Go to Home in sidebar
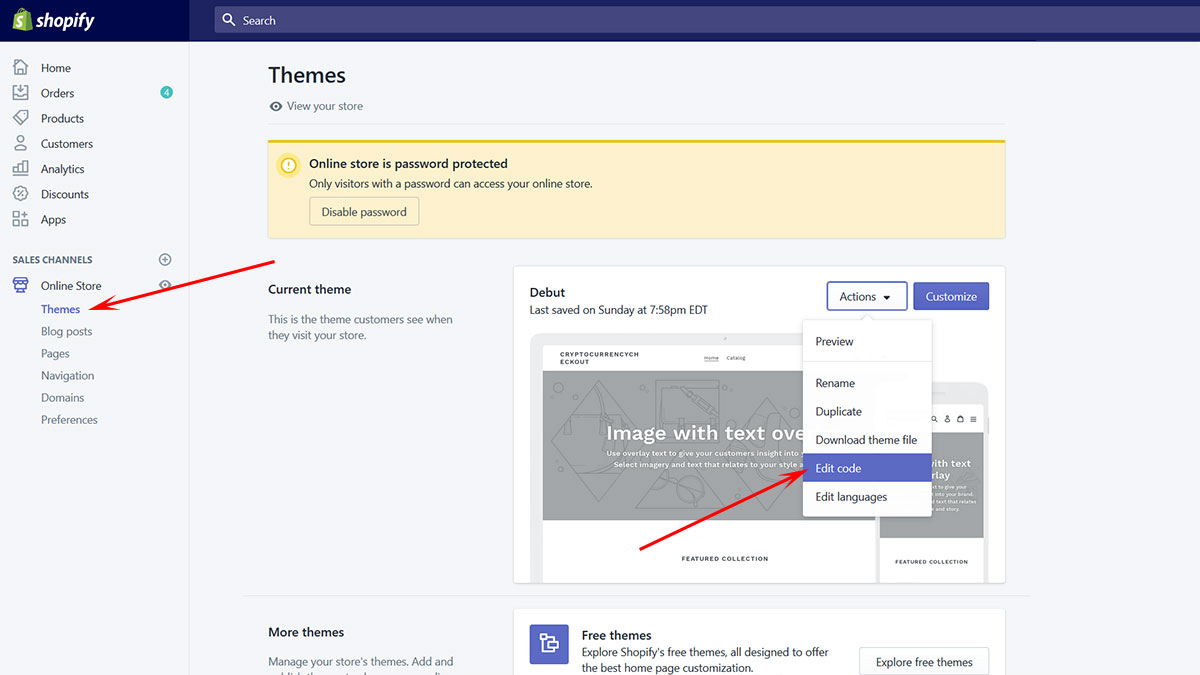The width and height of the screenshot is (1200, 675). point(56,68)
